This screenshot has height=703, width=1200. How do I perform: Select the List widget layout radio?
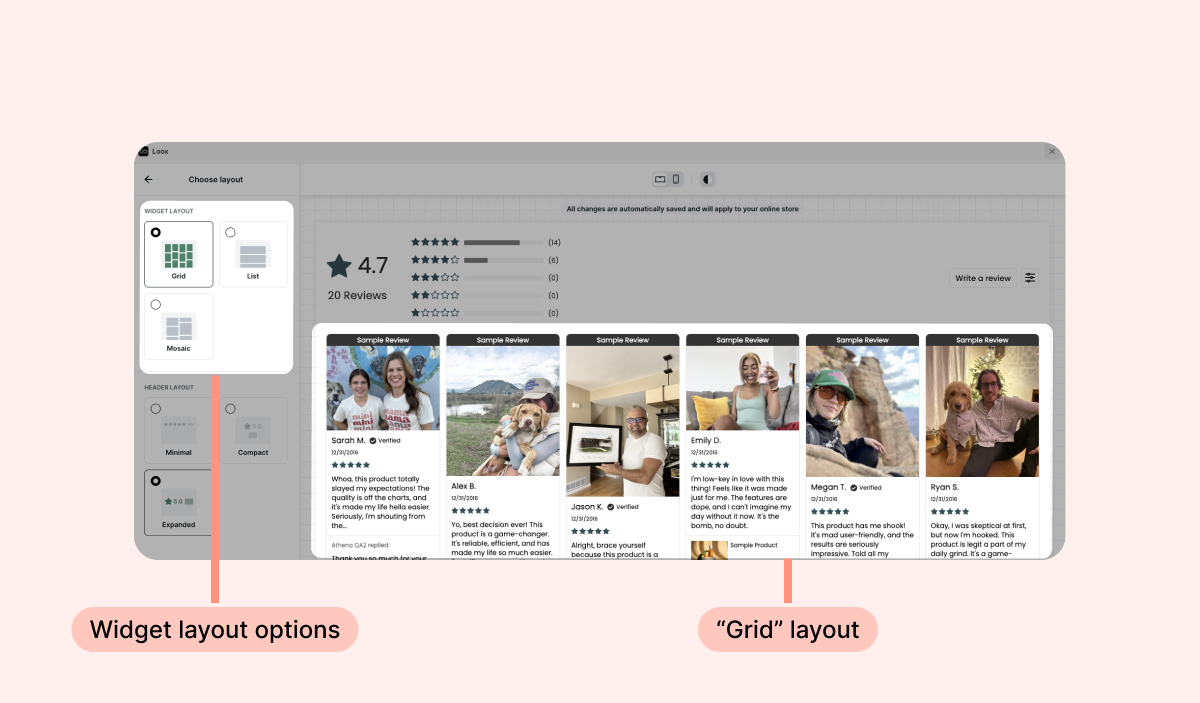(x=231, y=232)
